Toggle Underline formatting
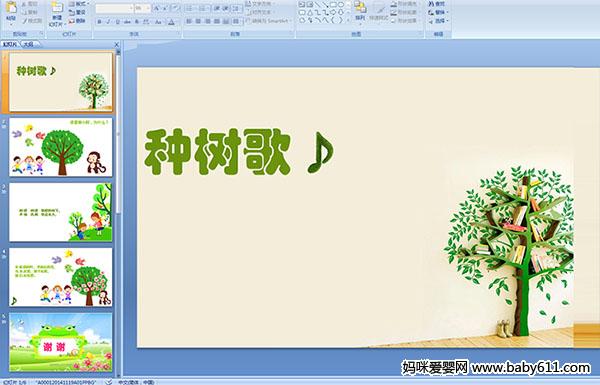Screen dimensions: 600x385 coord(117,22)
